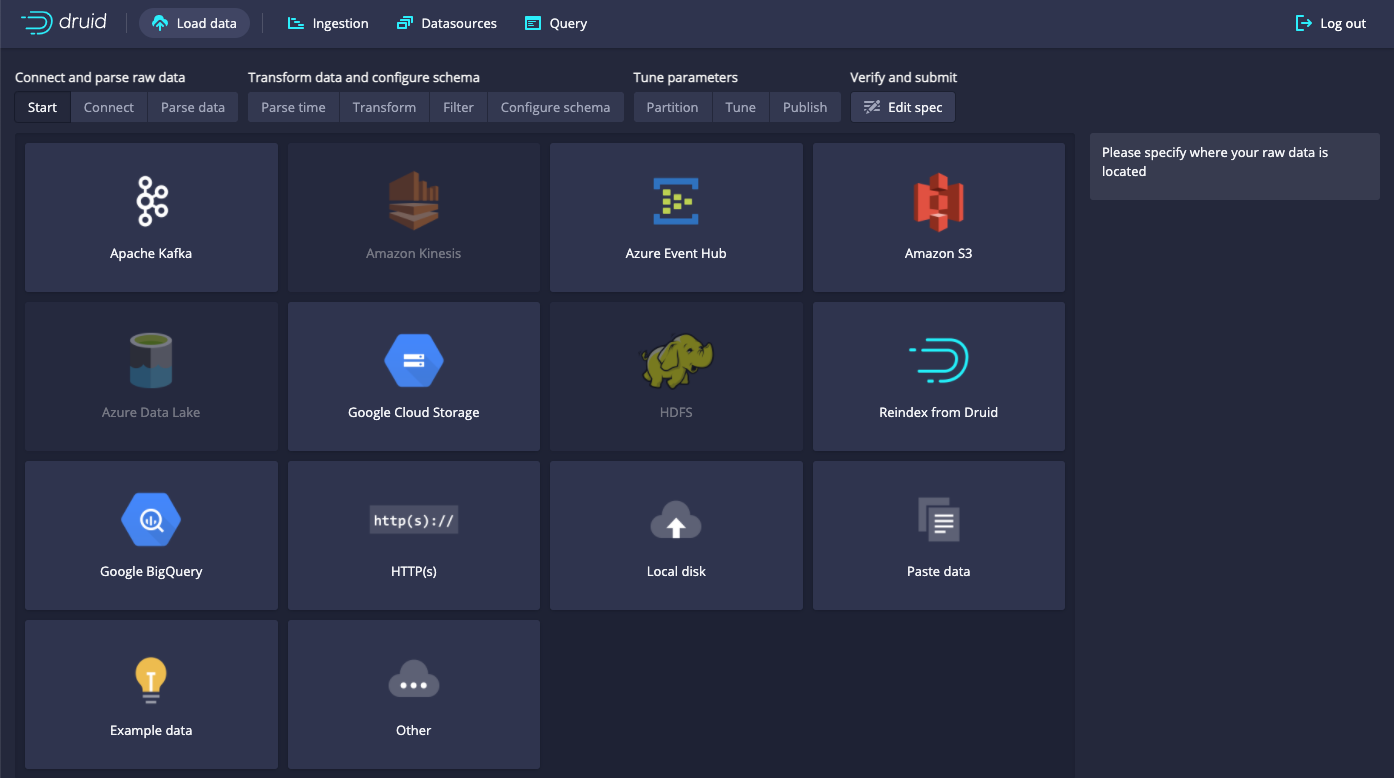Click the Reindex from Druid icon
Image resolution: width=1394 pixels, height=778 pixels.
(x=938, y=360)
